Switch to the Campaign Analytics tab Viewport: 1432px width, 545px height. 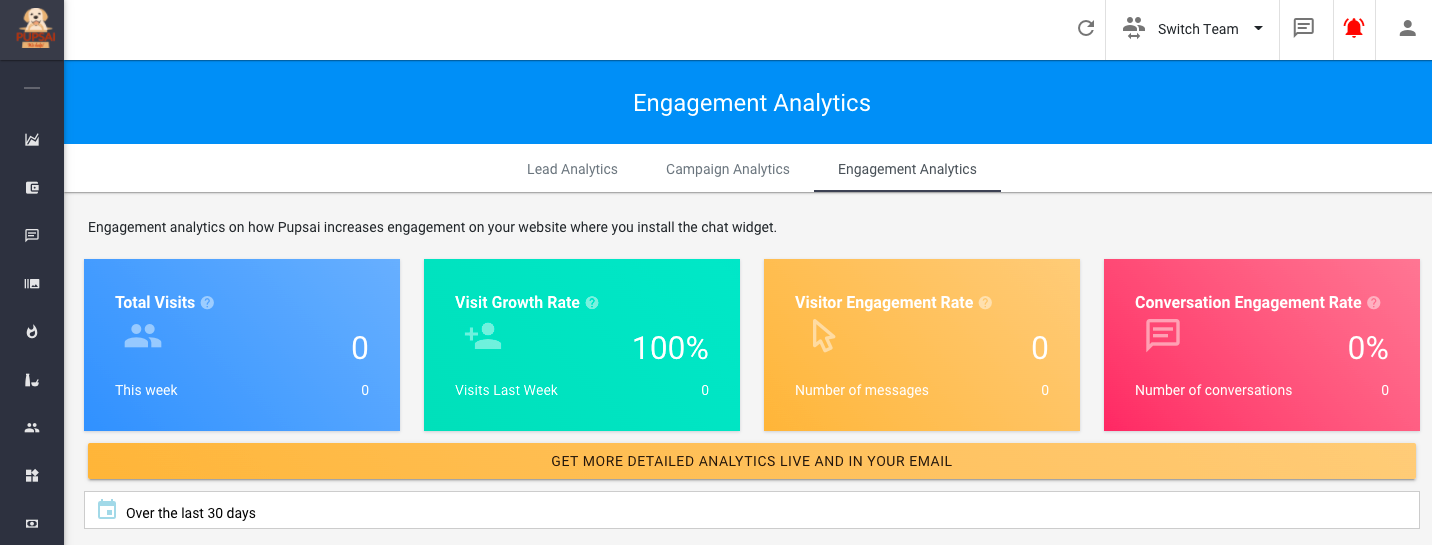[728, 169]
